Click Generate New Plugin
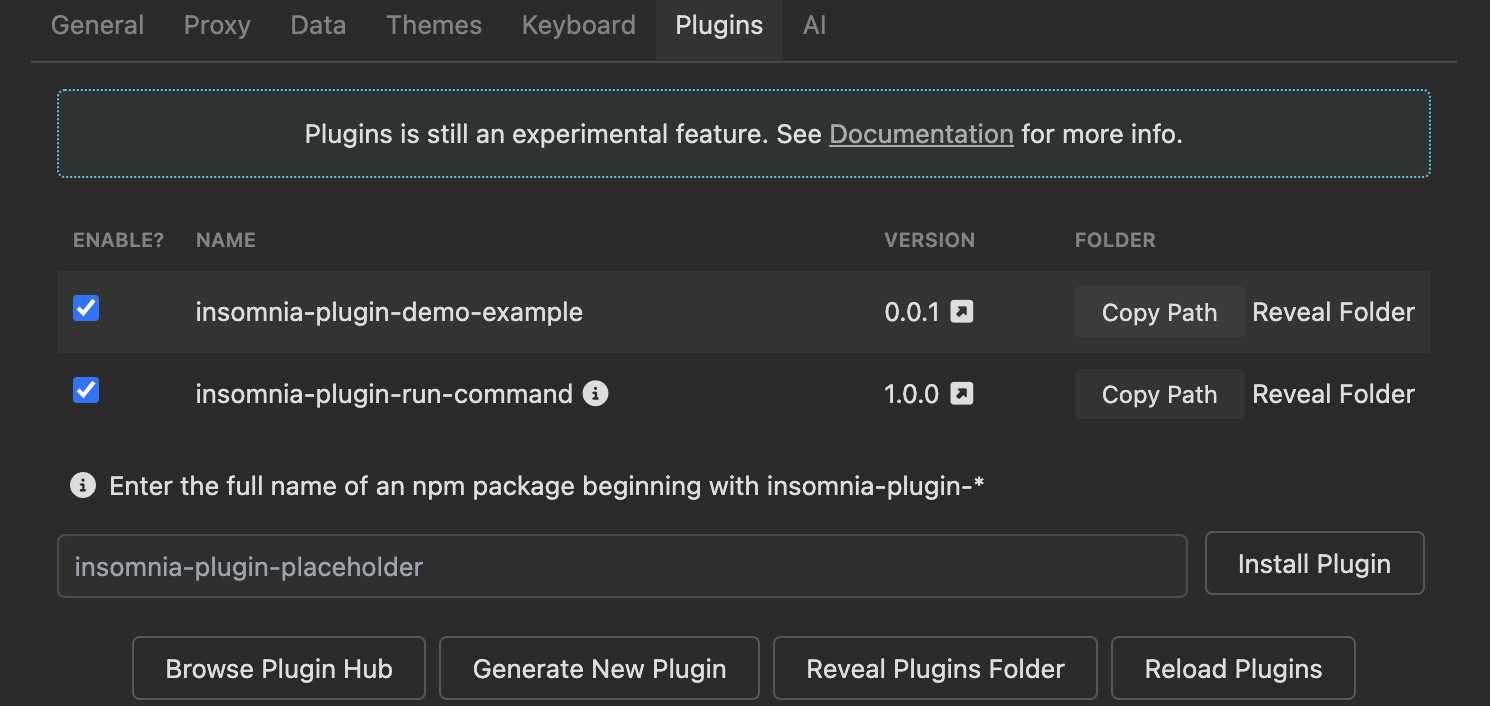 [599, 669]
